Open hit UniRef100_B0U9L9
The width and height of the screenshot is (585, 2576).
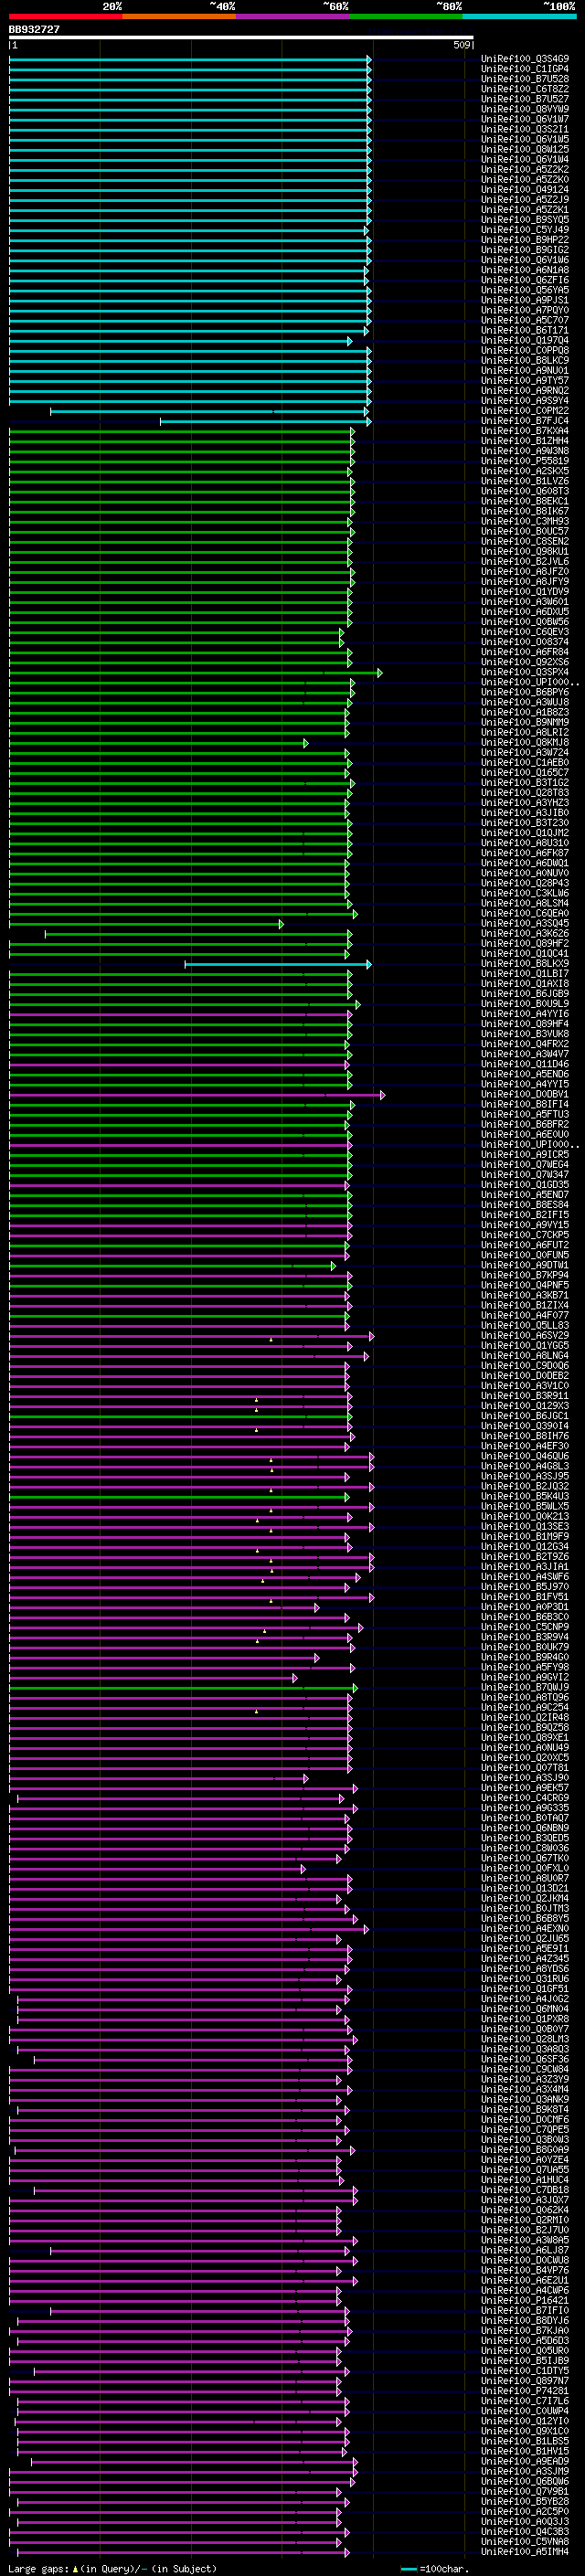525,1004
